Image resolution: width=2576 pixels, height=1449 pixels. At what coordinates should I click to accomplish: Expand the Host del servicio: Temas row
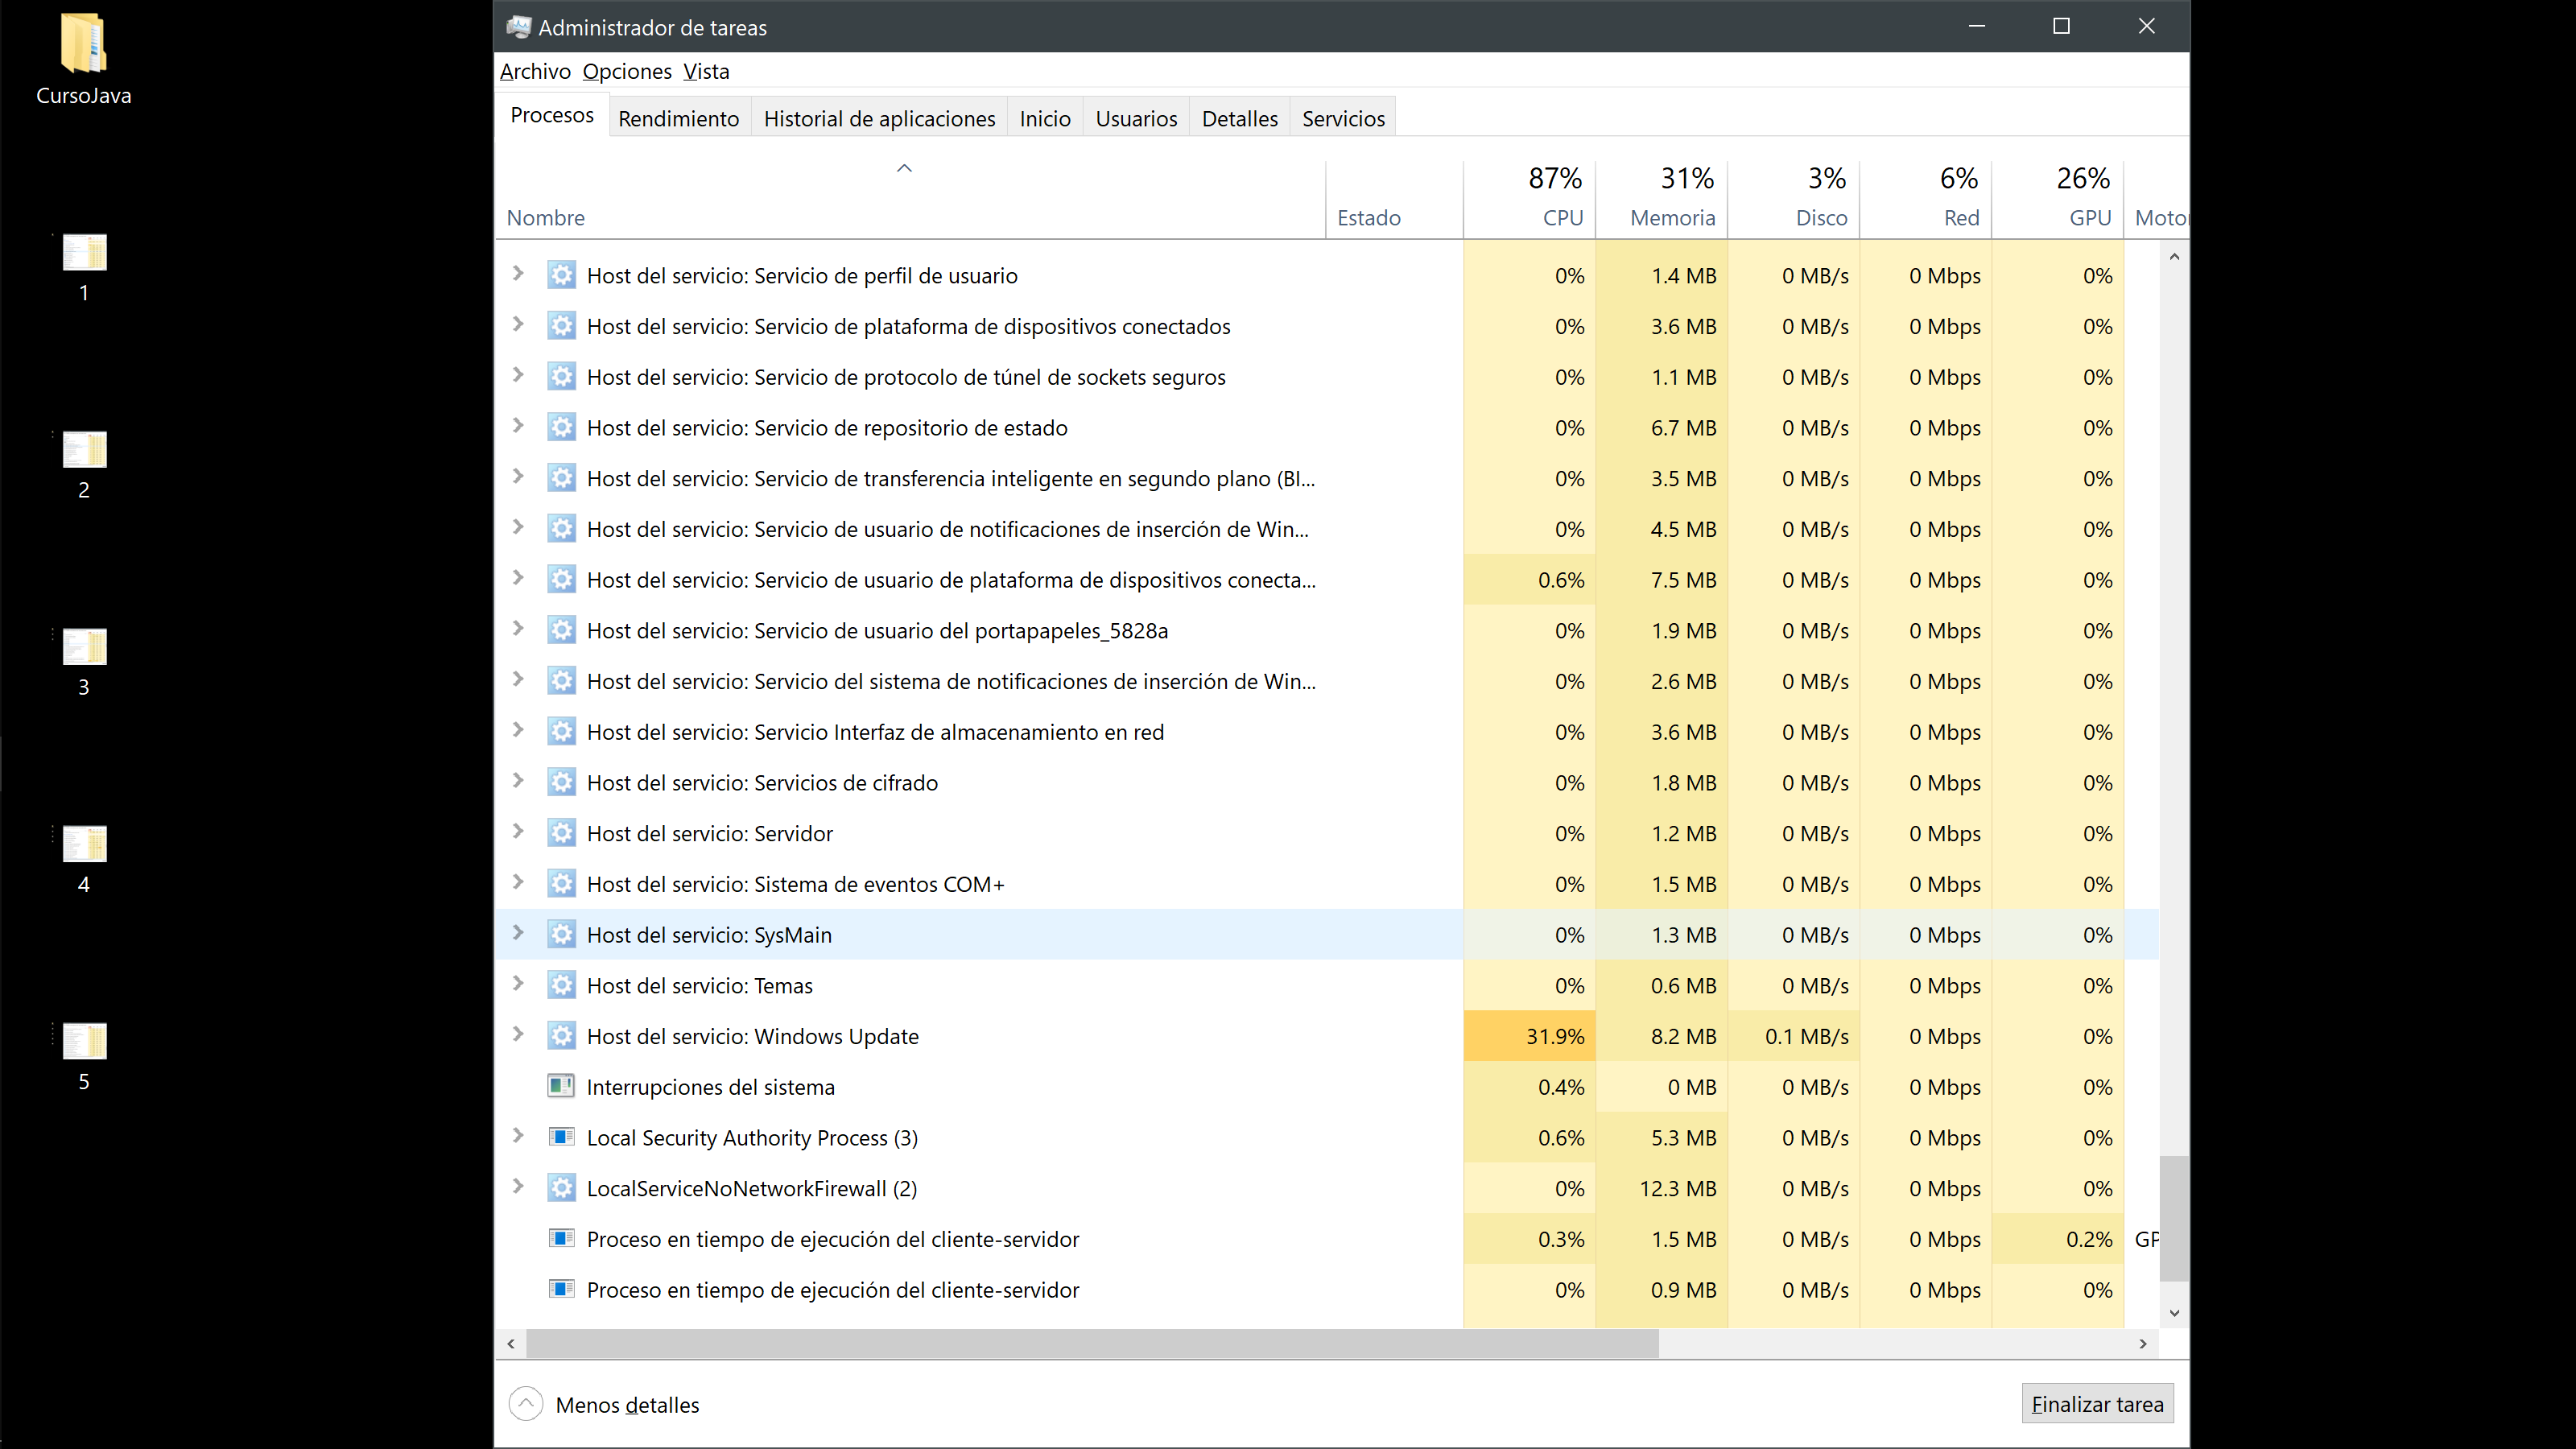(518, 983)
